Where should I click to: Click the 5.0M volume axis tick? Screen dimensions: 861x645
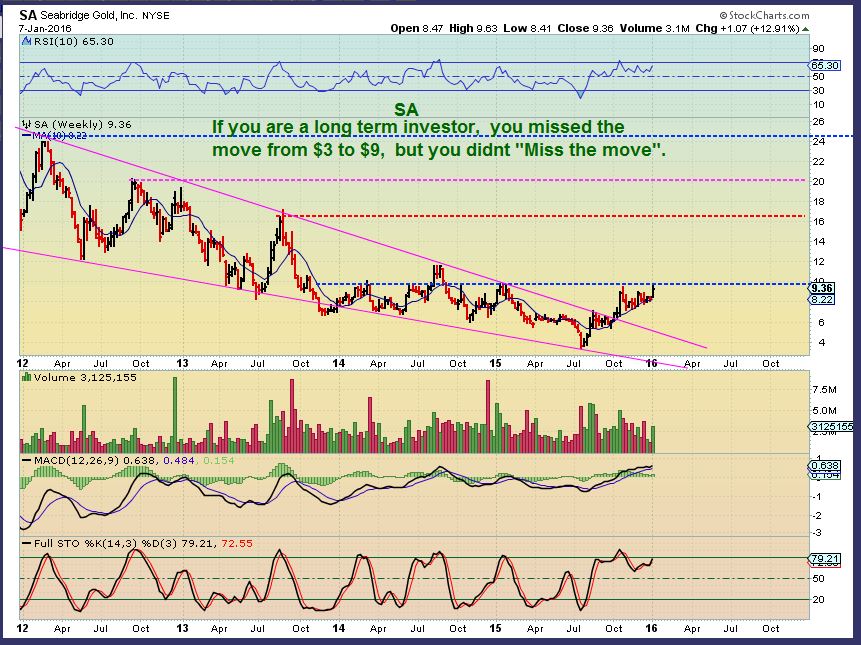pos(825,410)
